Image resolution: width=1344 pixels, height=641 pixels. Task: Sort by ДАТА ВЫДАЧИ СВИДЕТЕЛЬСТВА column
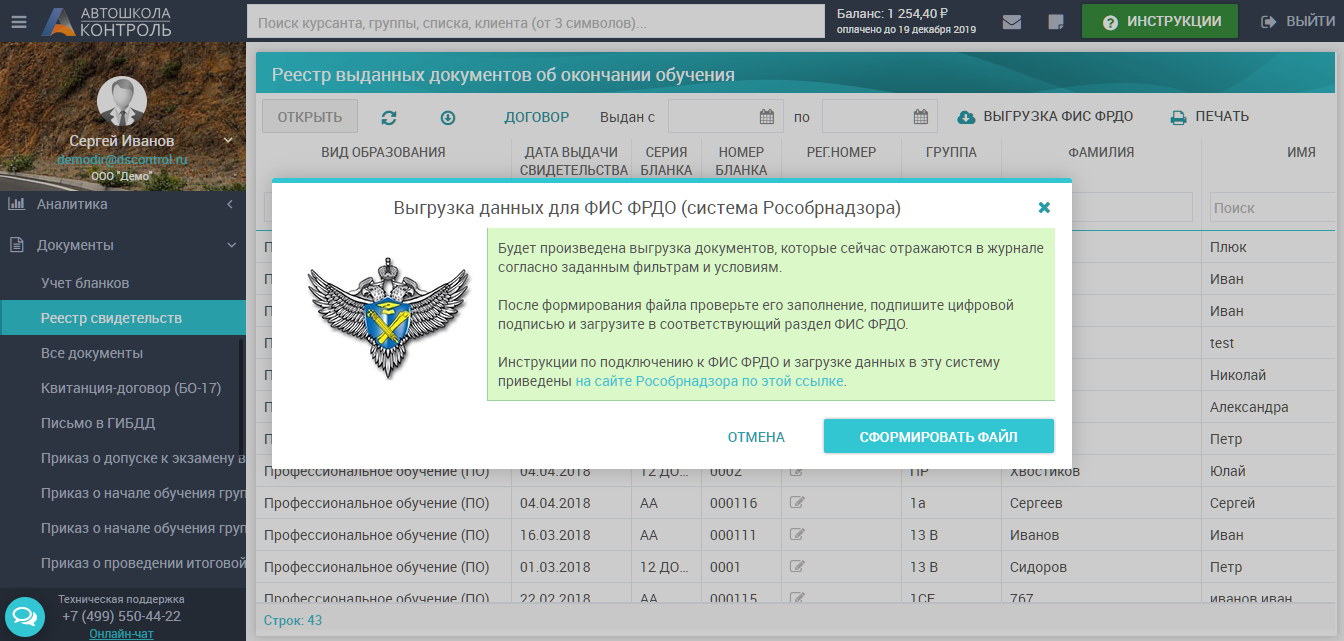pyautogui.click(x=573, y=161)
